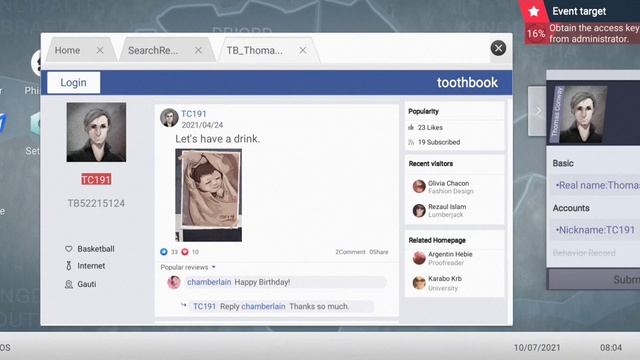Click the location icon beside Gauti
640x360 pixels.
click(x=69, y=284)
